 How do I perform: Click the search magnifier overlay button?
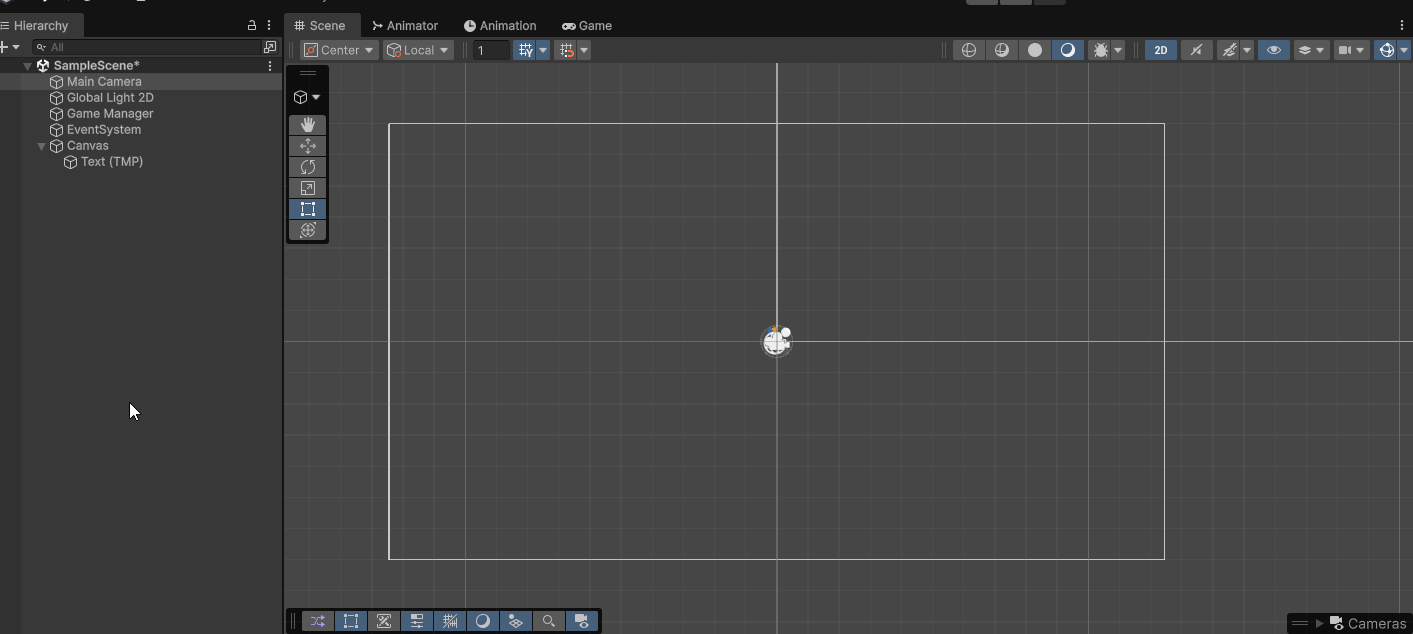click(549, 621)
